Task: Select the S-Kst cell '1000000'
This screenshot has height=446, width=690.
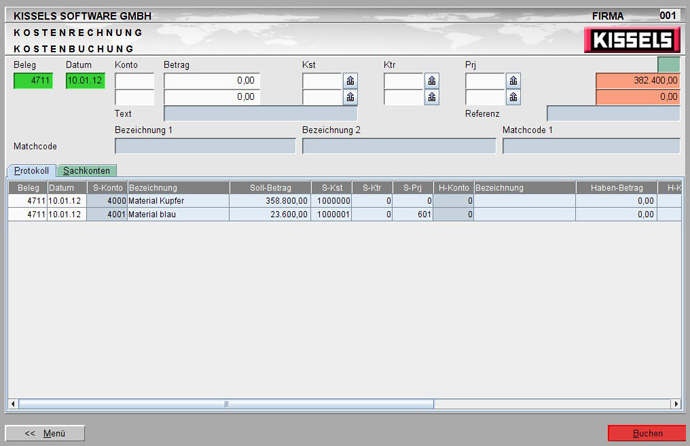Action: point(332,201)
